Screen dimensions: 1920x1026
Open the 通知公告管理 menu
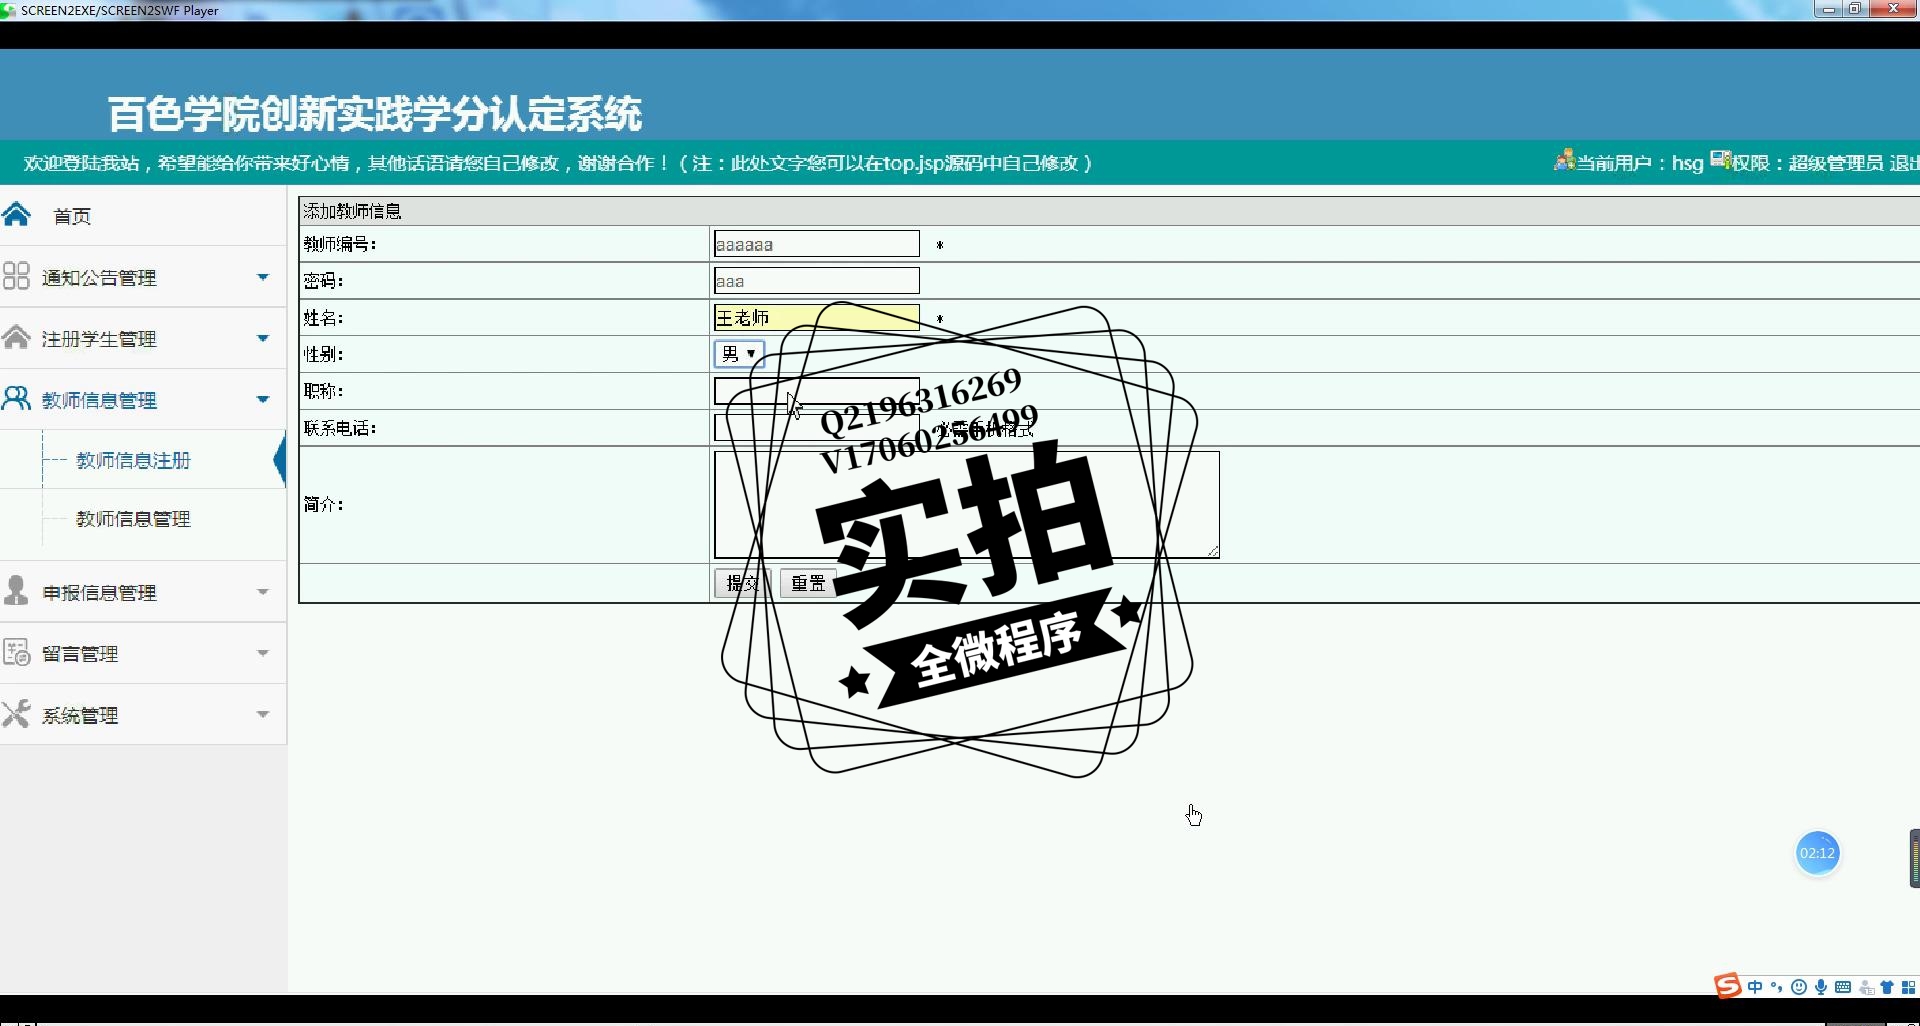click(x=99, y=278)
